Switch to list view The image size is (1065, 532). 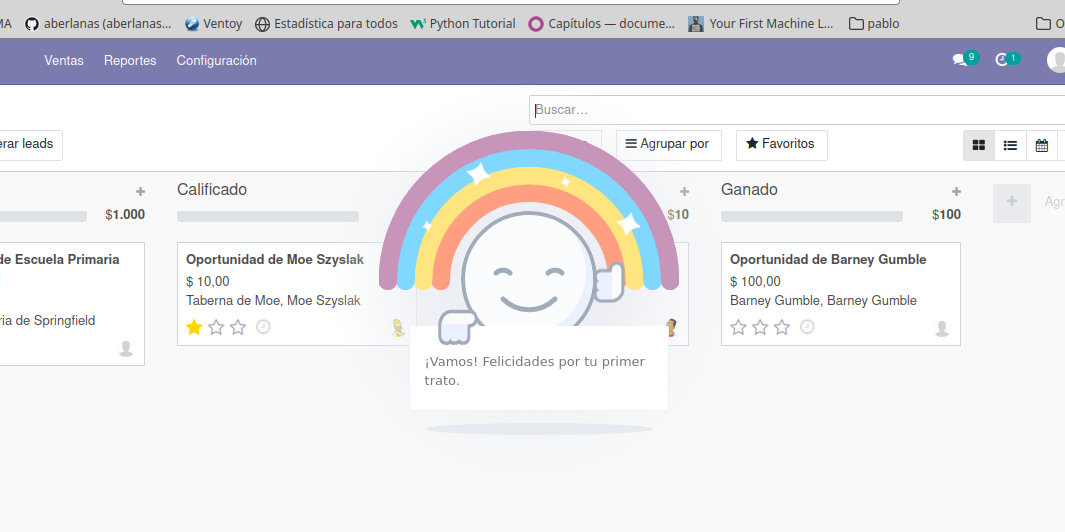(x=1010, y=145)
